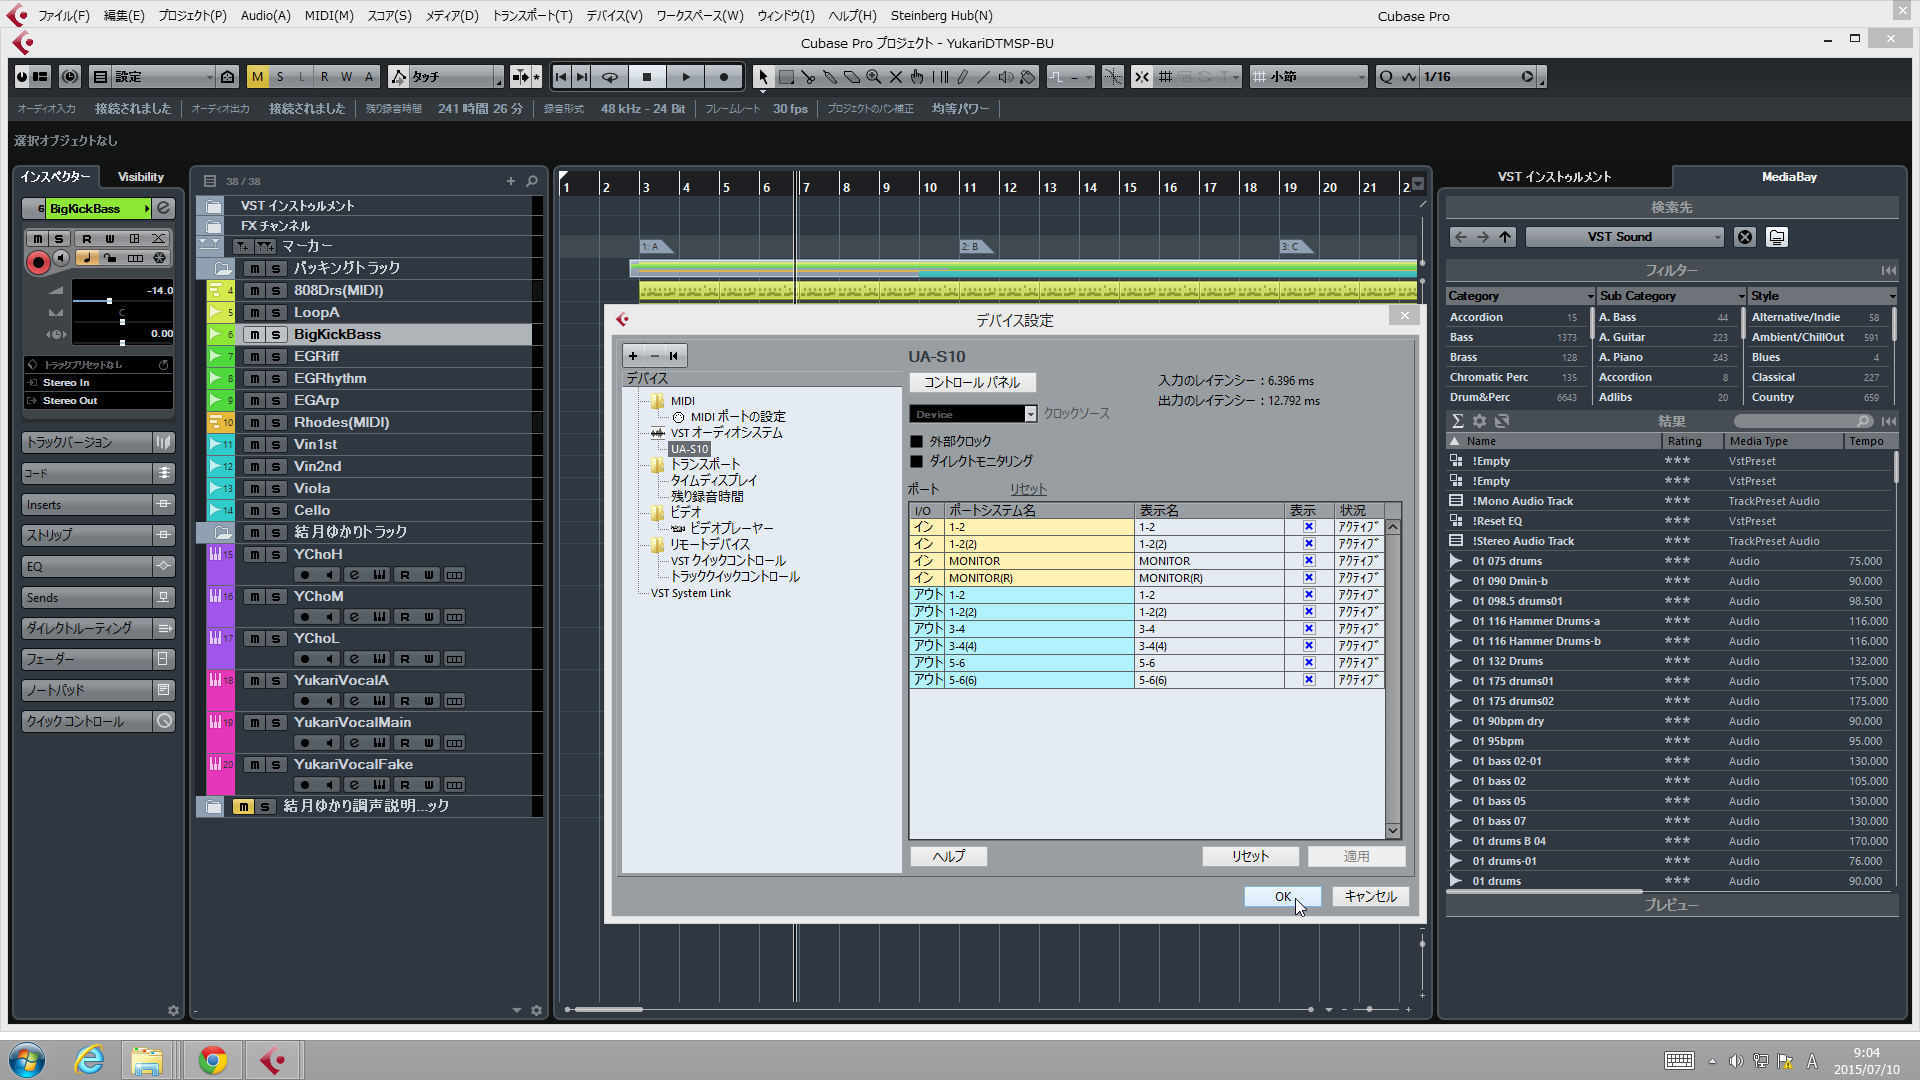The width and height of the screenshot is (1920, 1080).
Task: Select the Range Selection tool
Action: (x=786, y=77)
